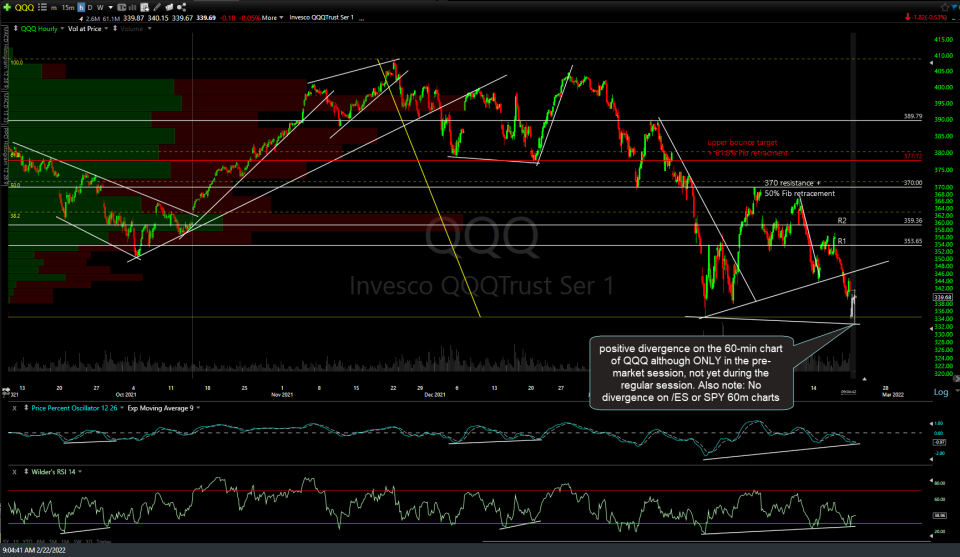Expand the More dropdown in quote bar
This screenshot has height=557, width=960.
[272, 18]
